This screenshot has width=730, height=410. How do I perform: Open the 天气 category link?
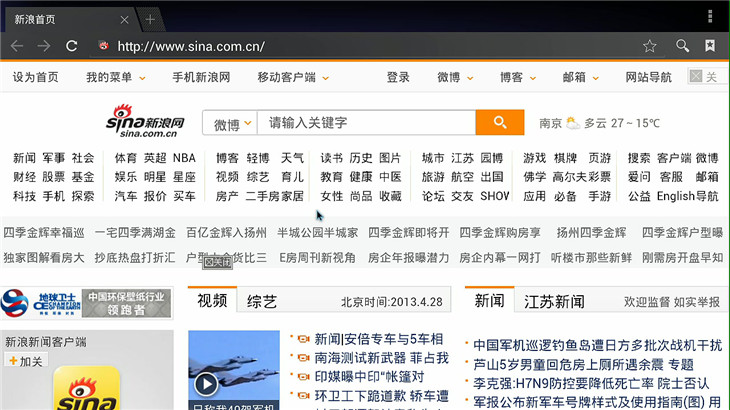pos(292,158)
